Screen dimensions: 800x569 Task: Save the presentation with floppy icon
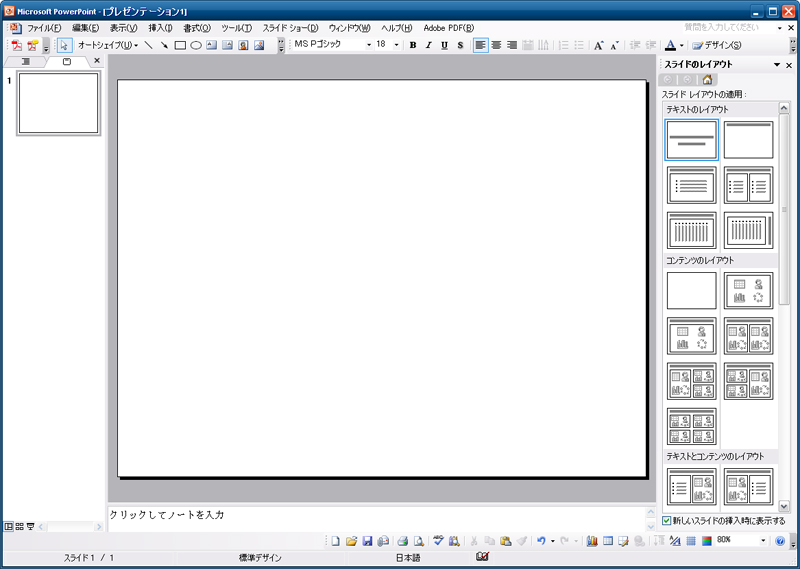367,541
